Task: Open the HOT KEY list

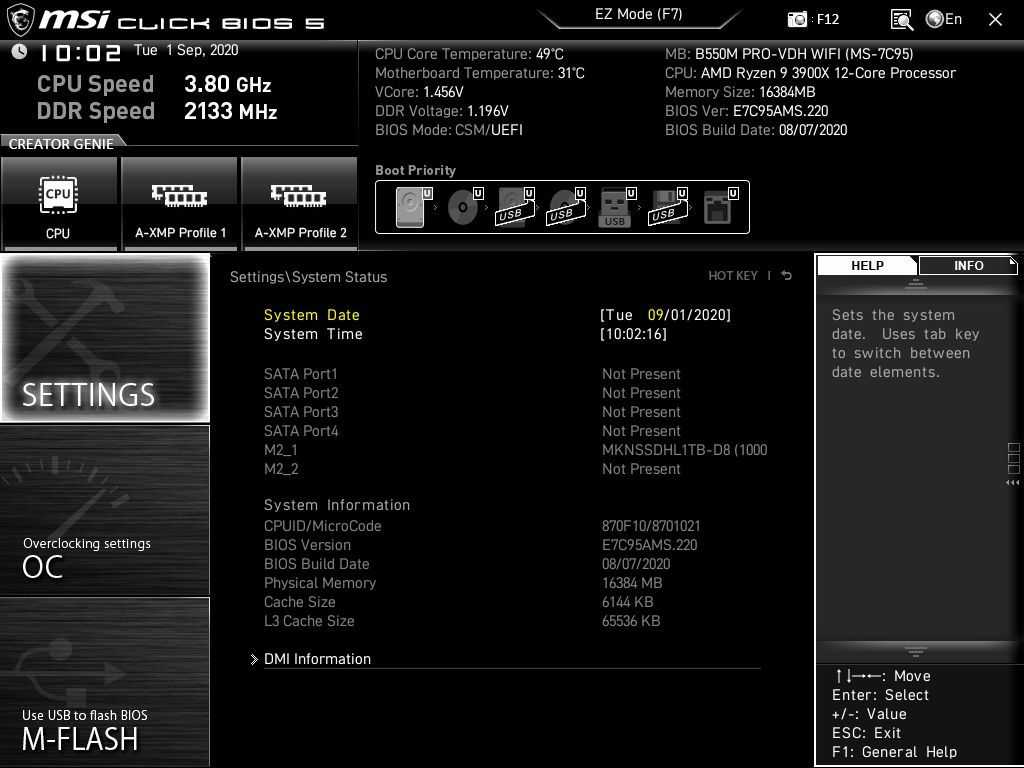Action: tap(733, 276)
